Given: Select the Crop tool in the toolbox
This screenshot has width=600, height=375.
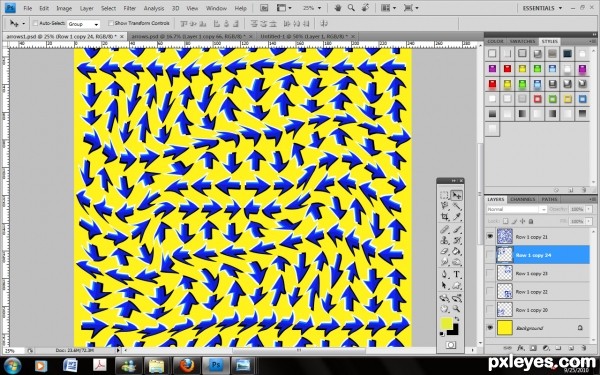Looking at the screenshot, I should [x=444, y=217].
